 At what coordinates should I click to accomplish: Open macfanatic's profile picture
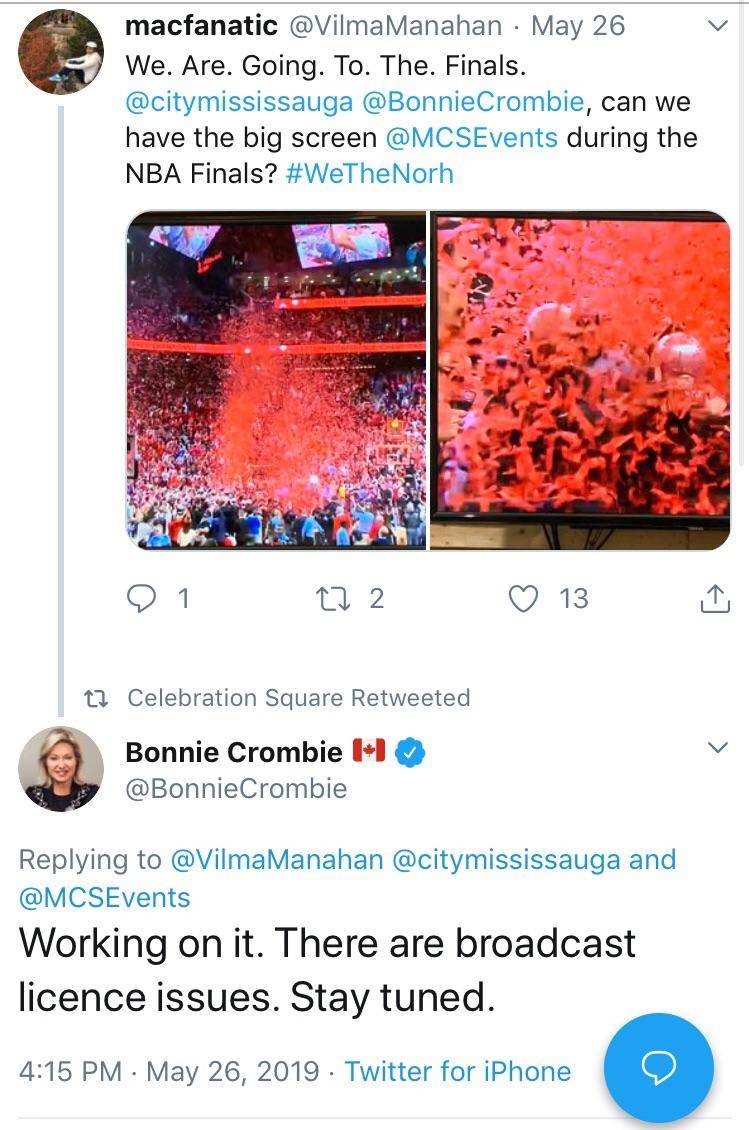[60, 50]
